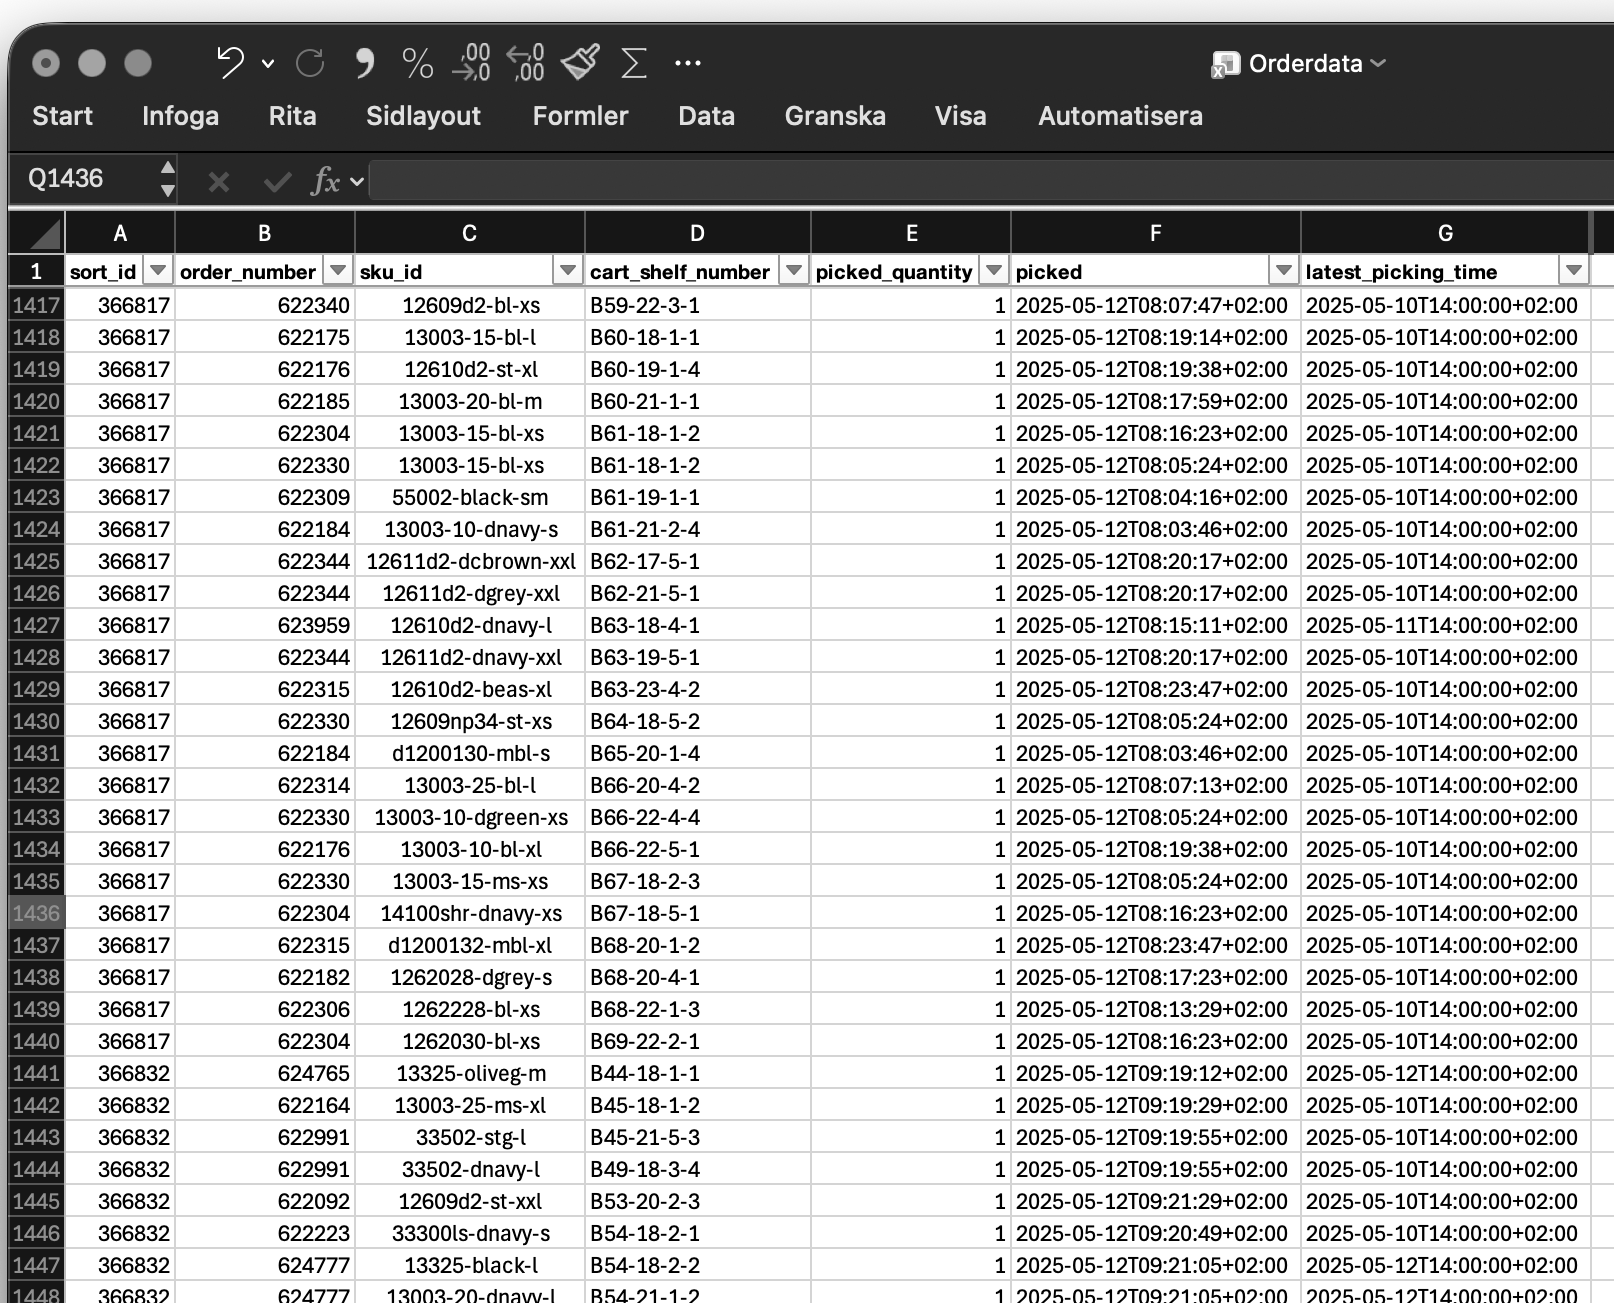
Task: Click the Decrease Decimal icon
Action: (x=525, y=63)
